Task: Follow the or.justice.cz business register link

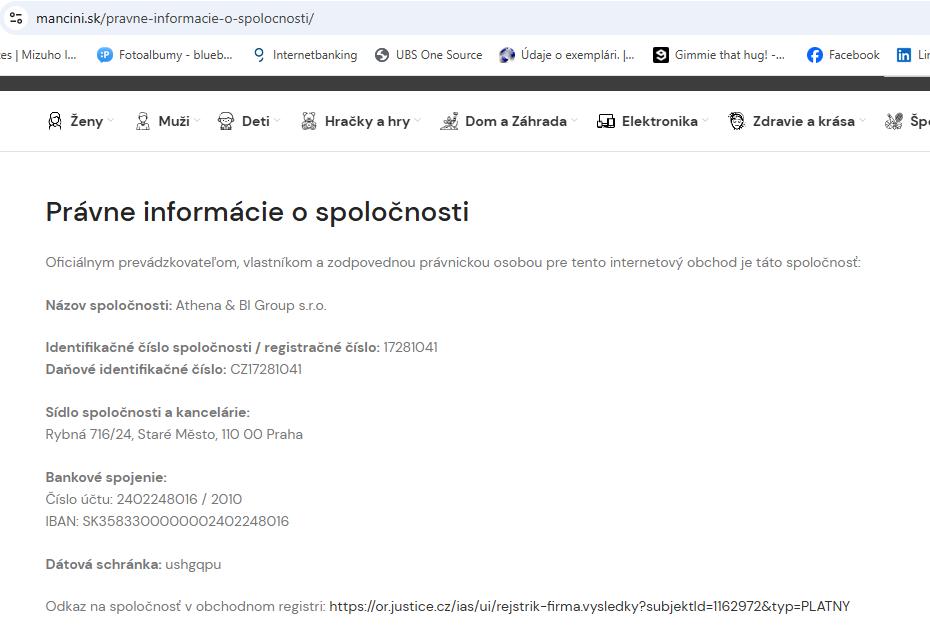Action: 589,606
